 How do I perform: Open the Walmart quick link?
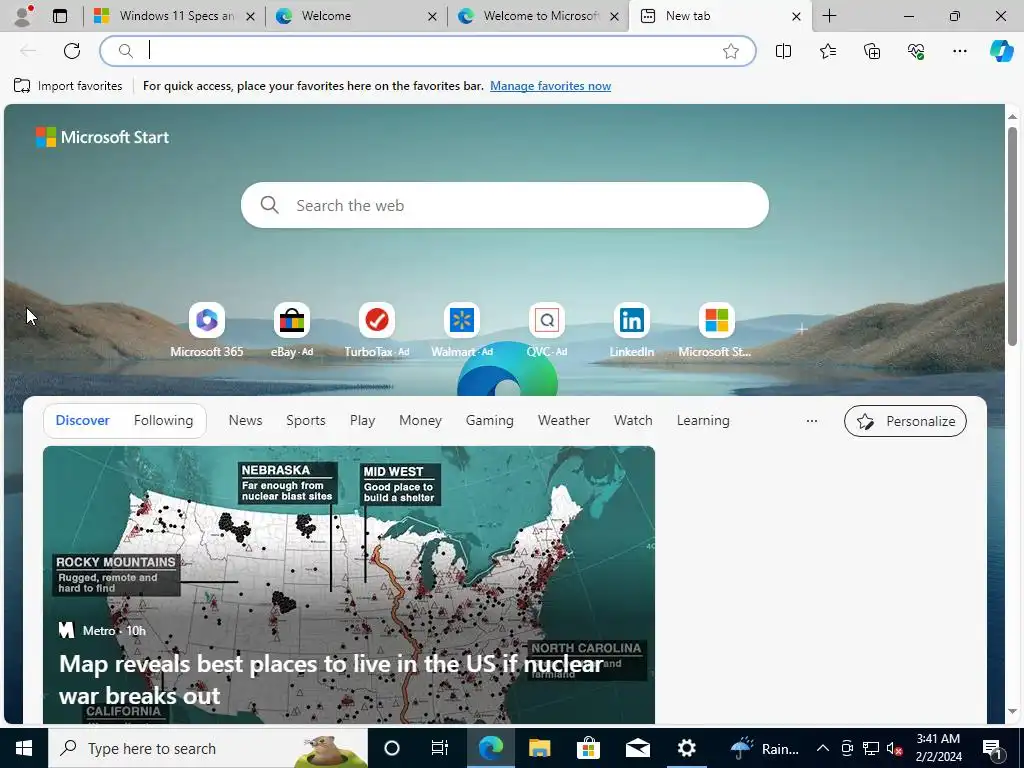pyautogui.click(x=462, y=330)
